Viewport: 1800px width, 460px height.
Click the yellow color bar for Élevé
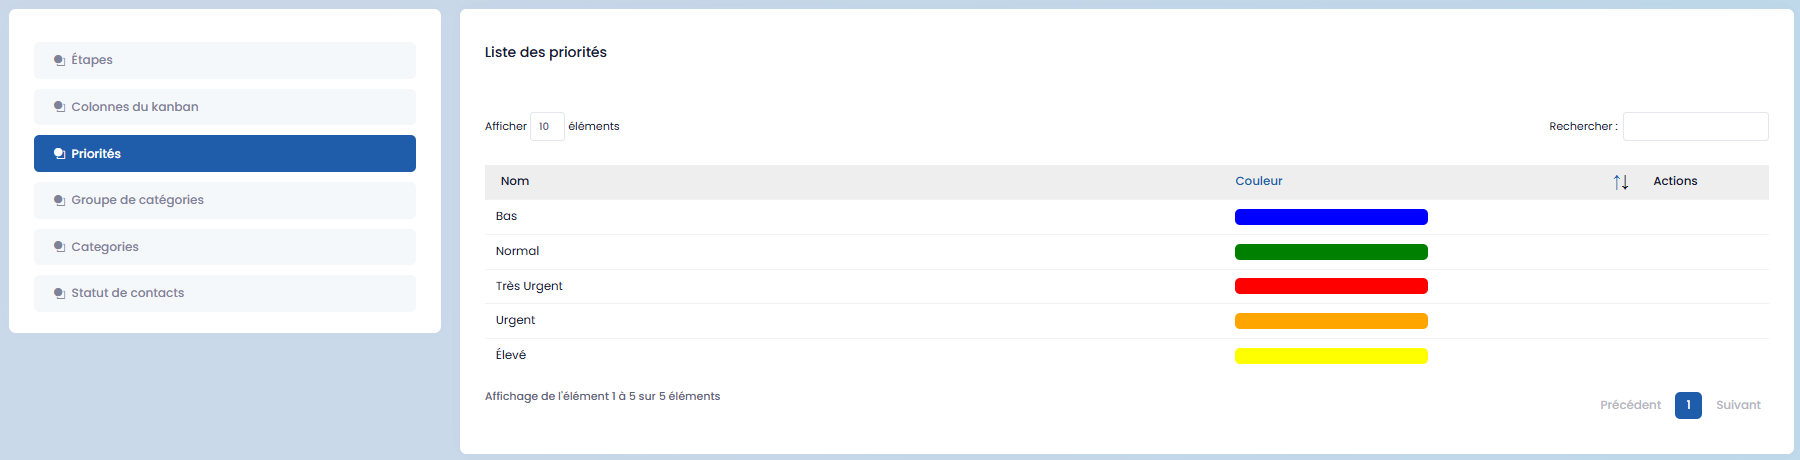(1331, 356)
